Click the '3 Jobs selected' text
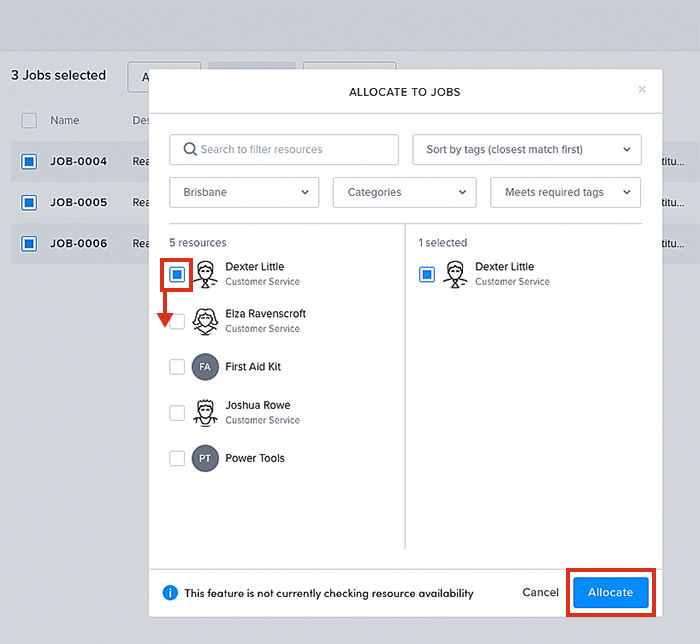This screenshot has width=700, height=644. tap(58, 75)
